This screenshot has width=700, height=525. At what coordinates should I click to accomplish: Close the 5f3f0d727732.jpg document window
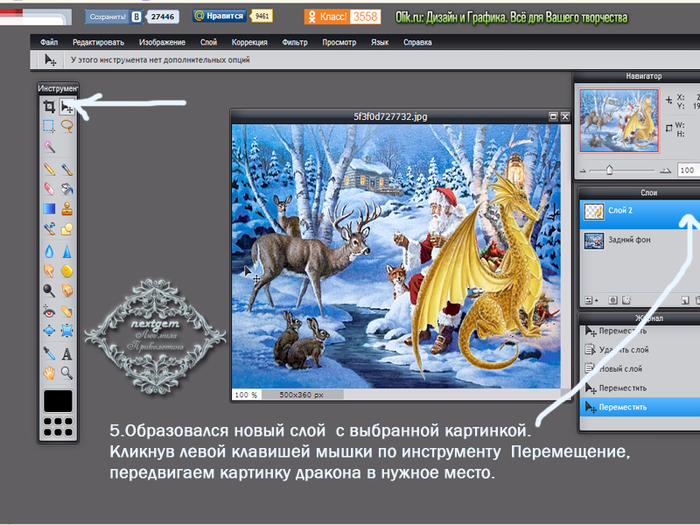[565, 117]
